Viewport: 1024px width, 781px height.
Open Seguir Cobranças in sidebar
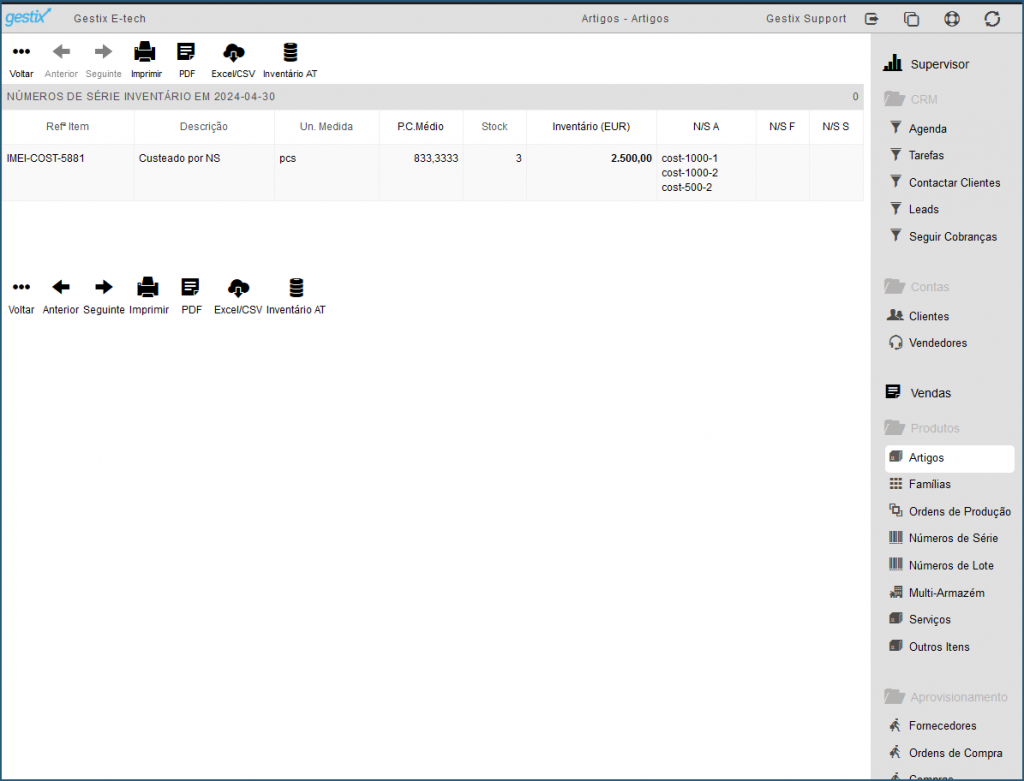pyautogui.click(x=943, y=236)
